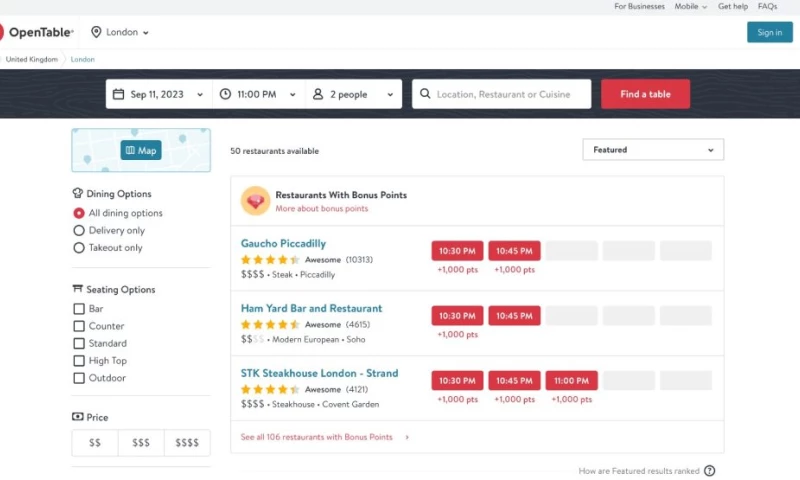
Task: Open the London city dropdown
Action: click(x=120, y=32)
